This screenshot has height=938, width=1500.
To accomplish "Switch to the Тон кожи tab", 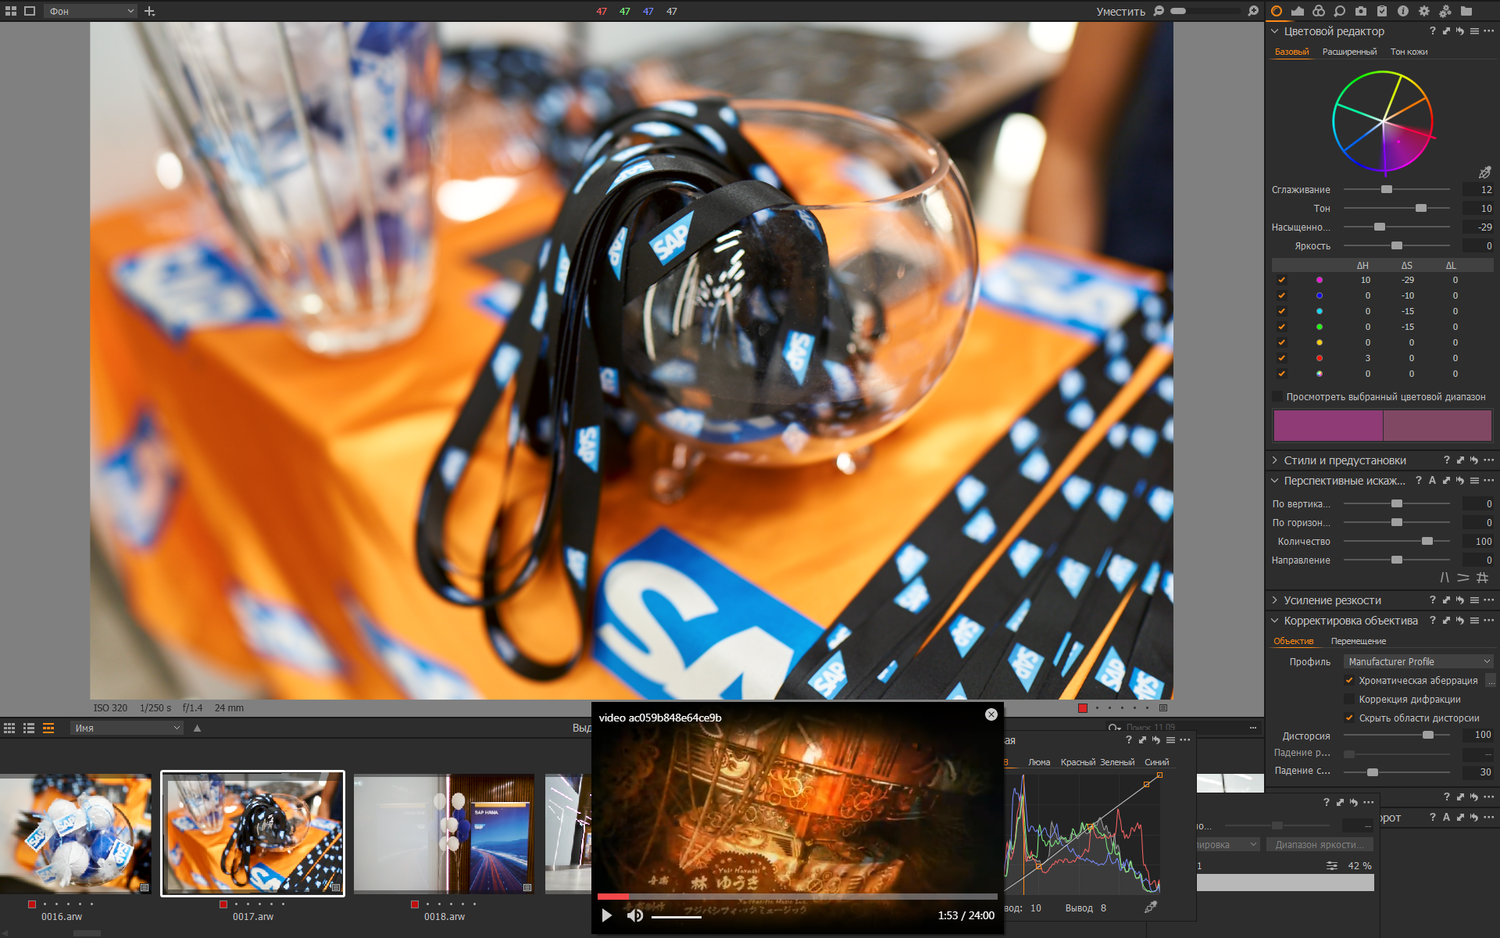I will click(x=1409, y=52).
